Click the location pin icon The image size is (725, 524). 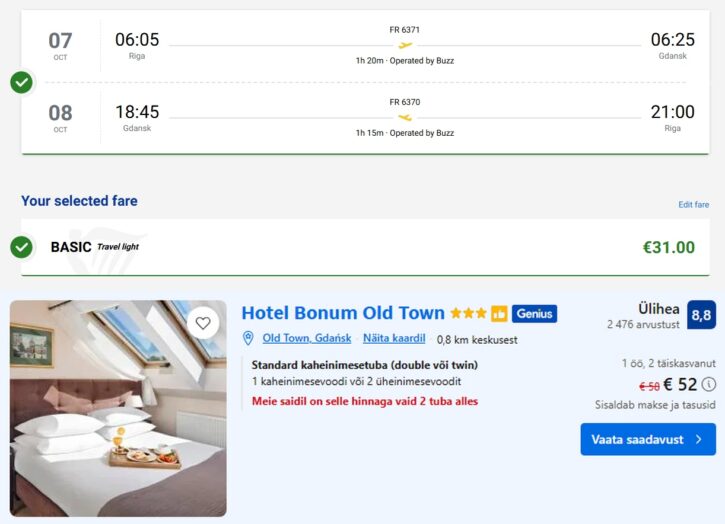pyautogui.click(x=249, y=339)
